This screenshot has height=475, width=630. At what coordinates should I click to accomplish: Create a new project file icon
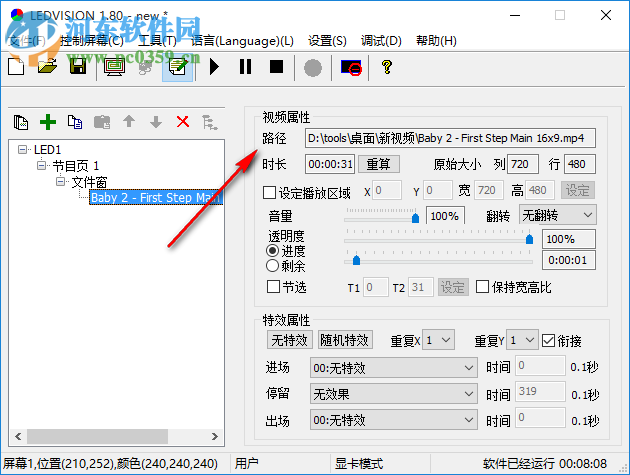tap(16, 67)
